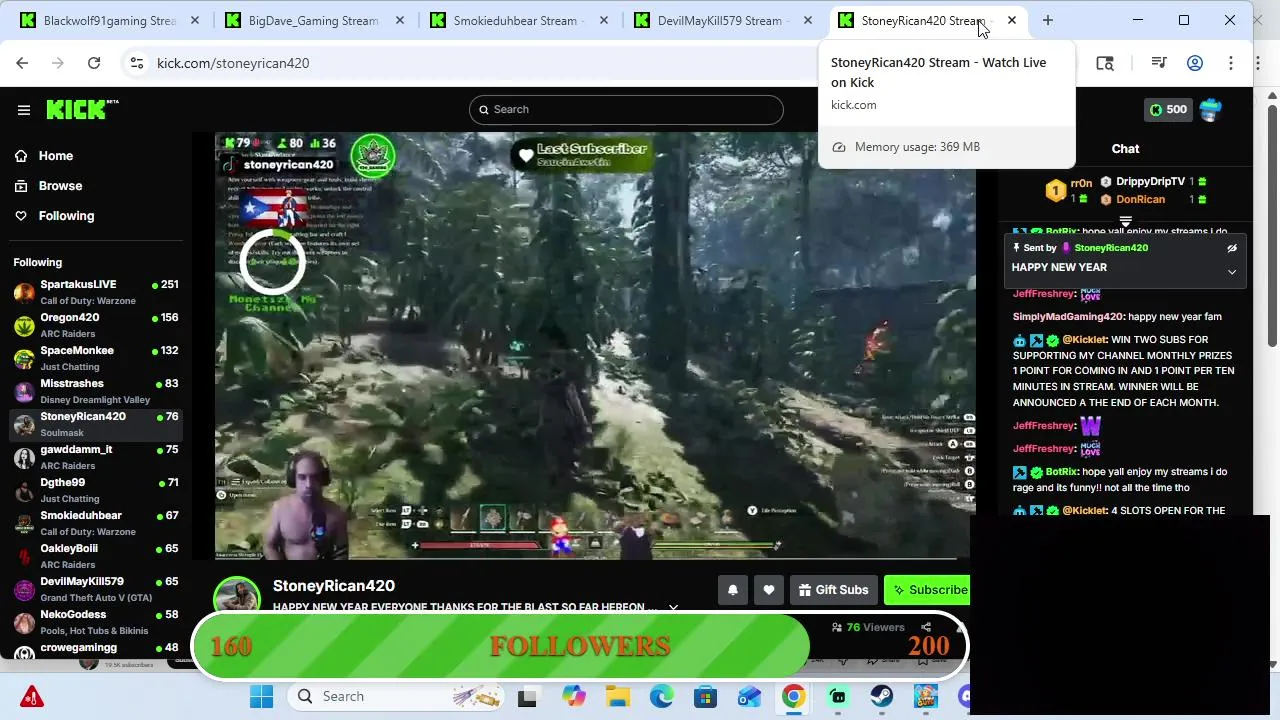Click the StoneyRican420 channel name heading

(334, 586)
